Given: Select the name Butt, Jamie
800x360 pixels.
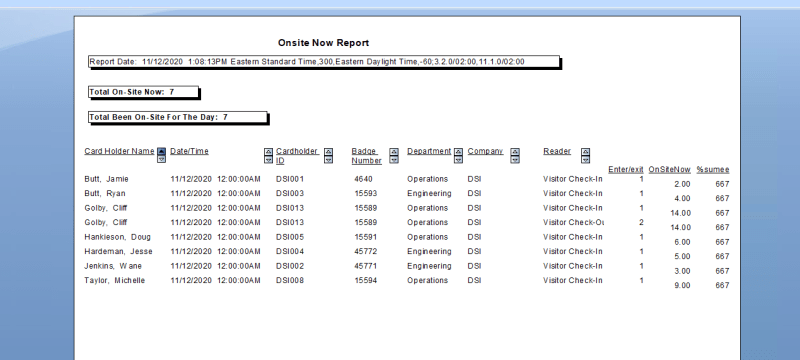Looking at the screenshot, I should click(107, 179).
